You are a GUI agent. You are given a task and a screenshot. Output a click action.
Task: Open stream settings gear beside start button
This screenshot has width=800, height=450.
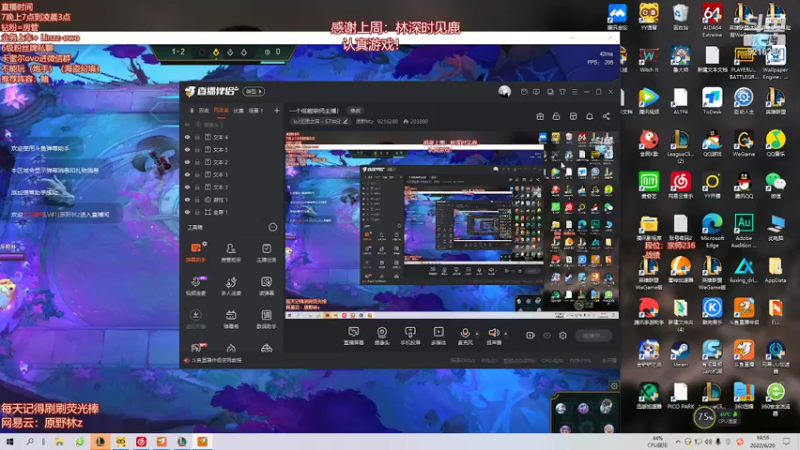(x=563, y=335)
